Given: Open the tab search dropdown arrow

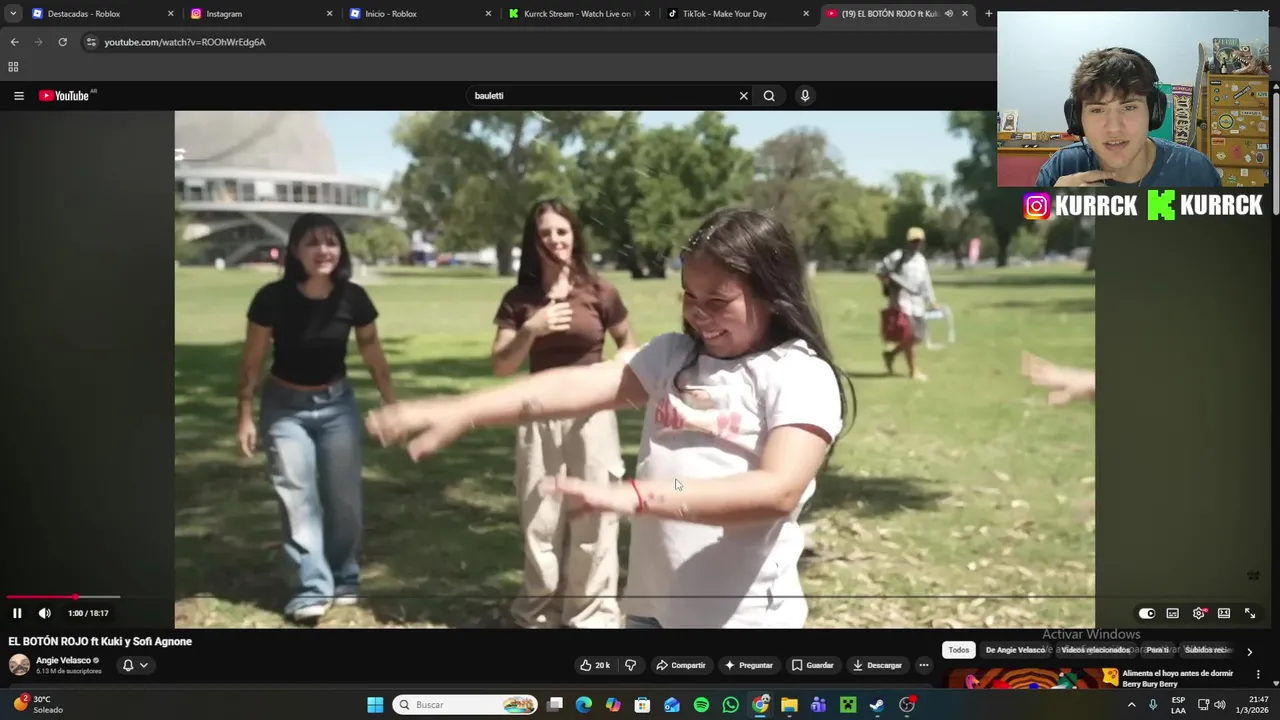Looking at the screenshot, I should click(x=13, y=14).
